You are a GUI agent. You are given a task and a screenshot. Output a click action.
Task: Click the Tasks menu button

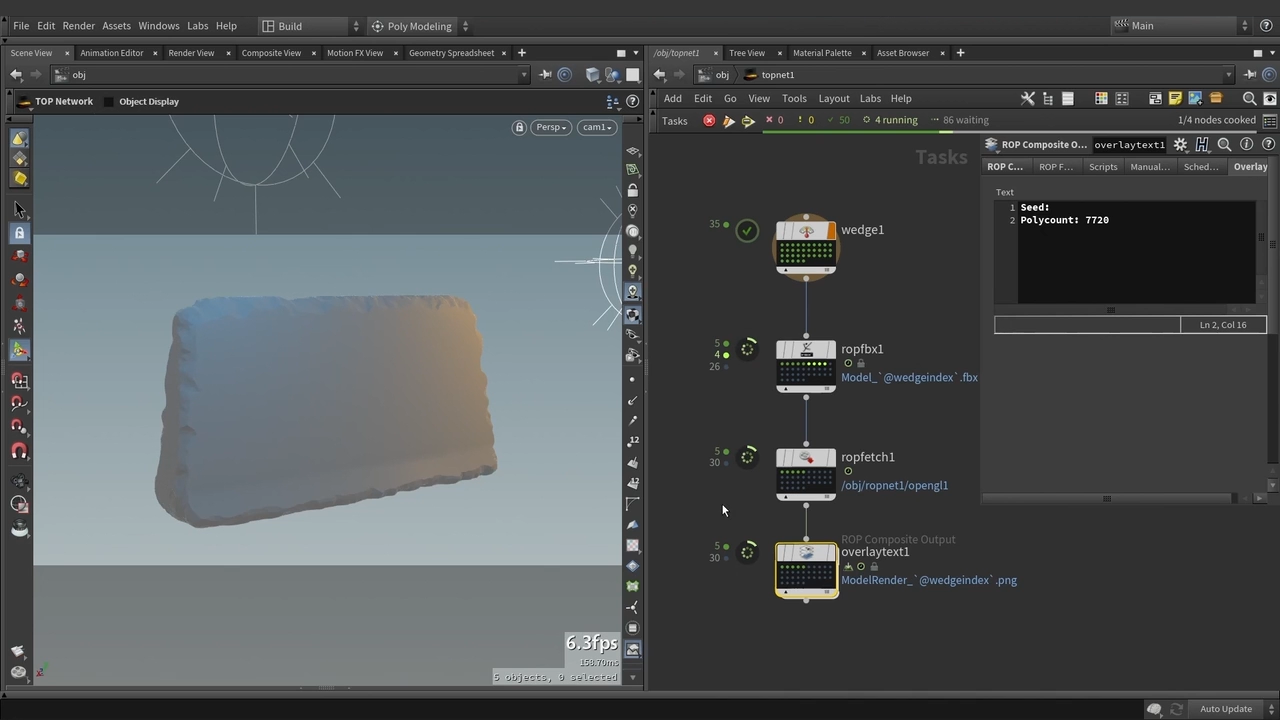675,121
